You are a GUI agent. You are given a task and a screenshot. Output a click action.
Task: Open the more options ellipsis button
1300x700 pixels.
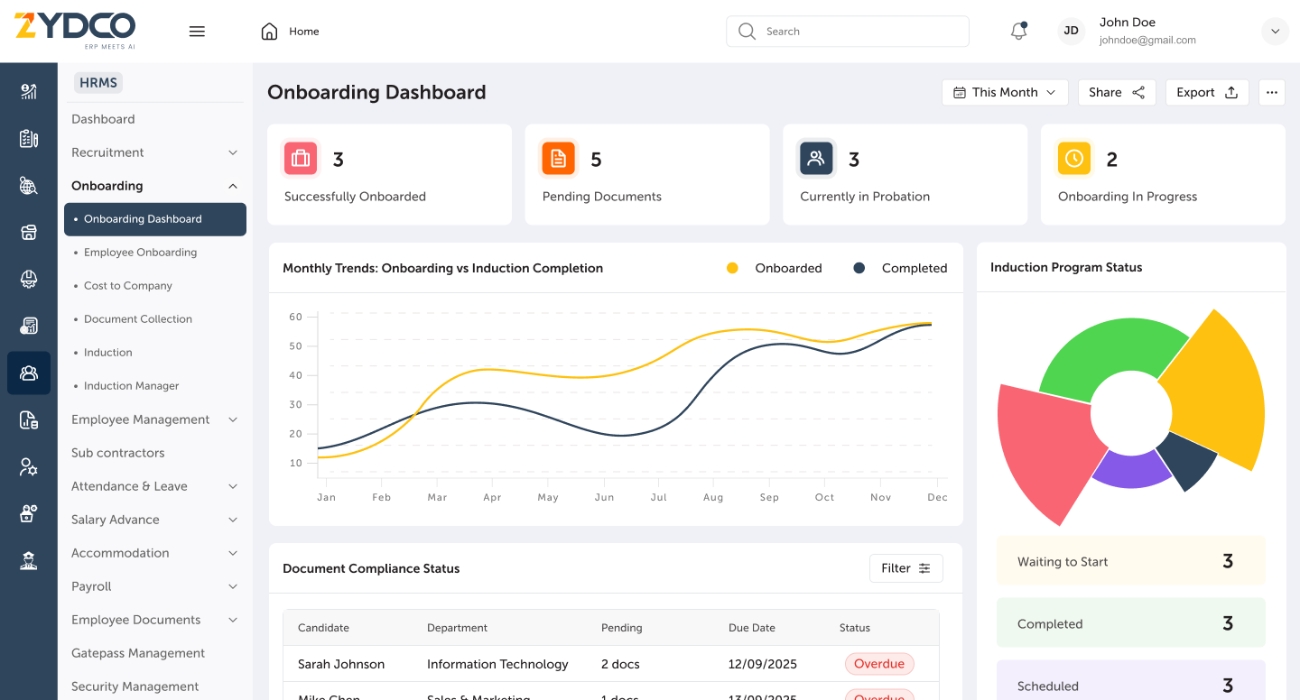click(x=1271, y=92)
